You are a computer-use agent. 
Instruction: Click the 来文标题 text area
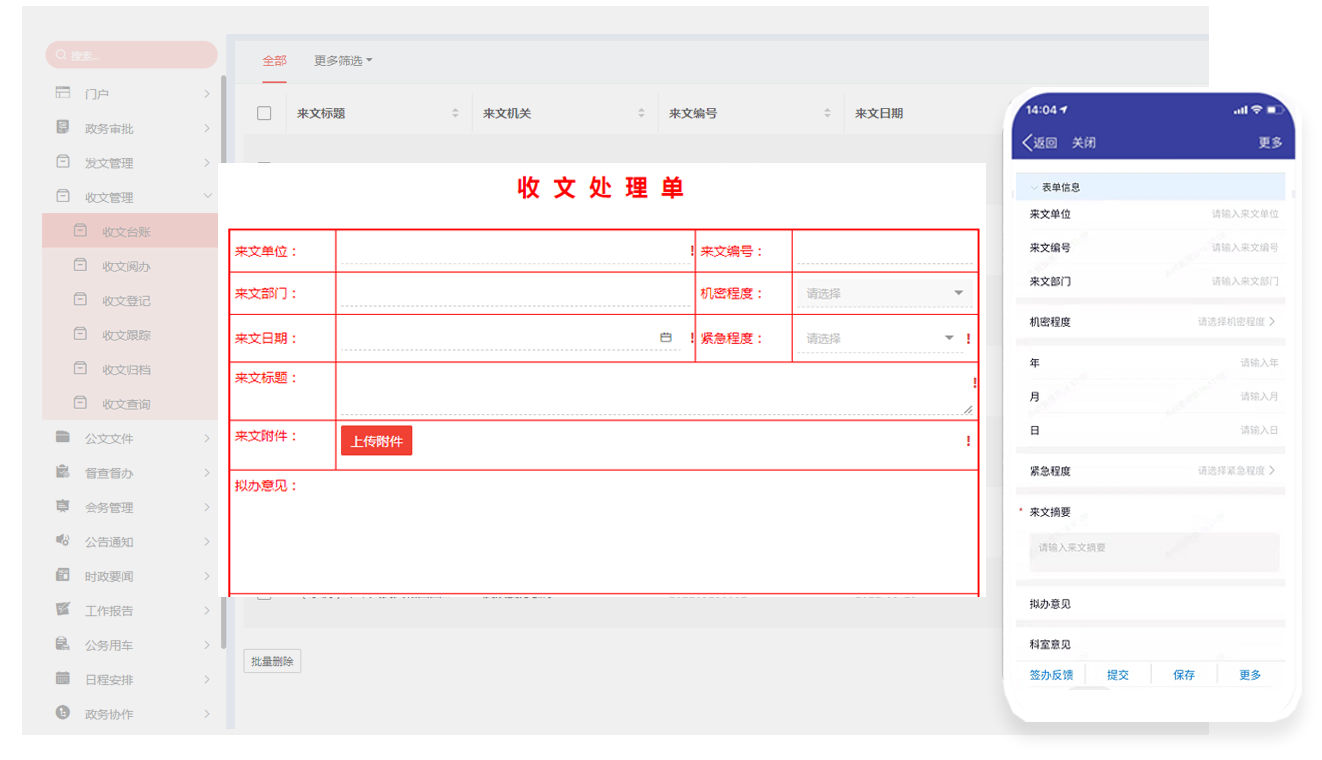(655, 390)
